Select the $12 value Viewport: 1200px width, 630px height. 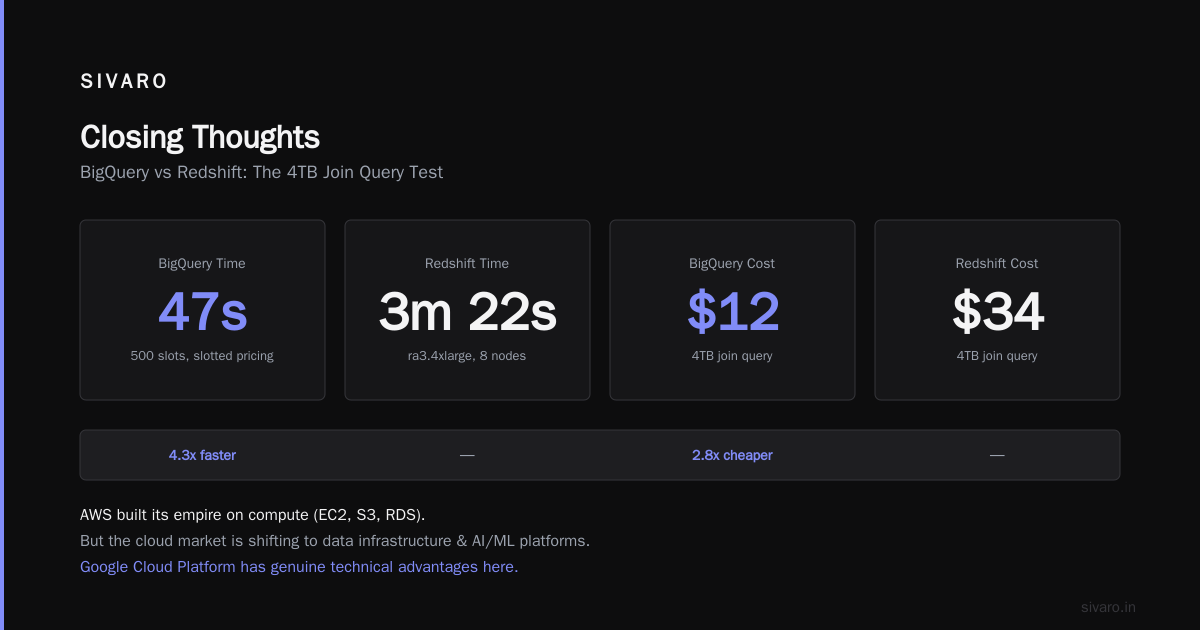[732, 311]
